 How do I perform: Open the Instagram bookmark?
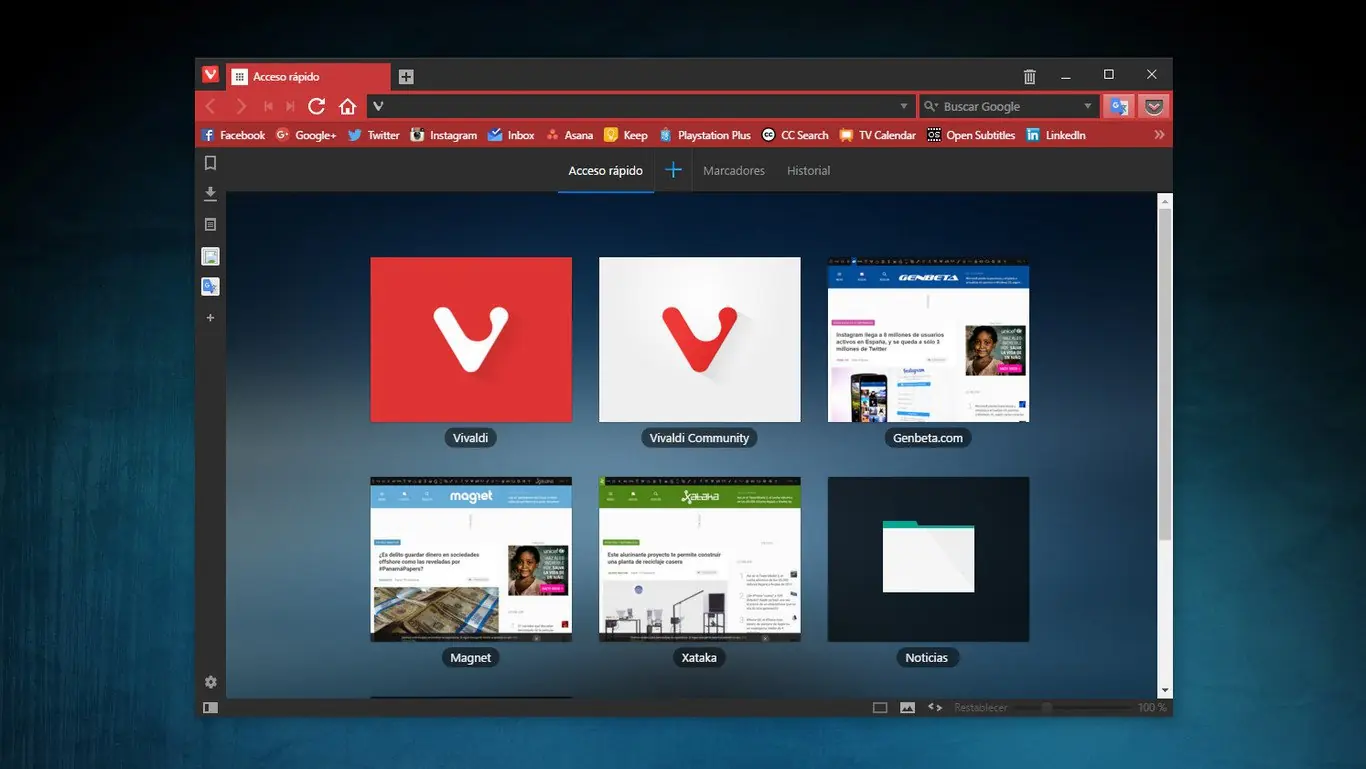(x=443, y=135)
